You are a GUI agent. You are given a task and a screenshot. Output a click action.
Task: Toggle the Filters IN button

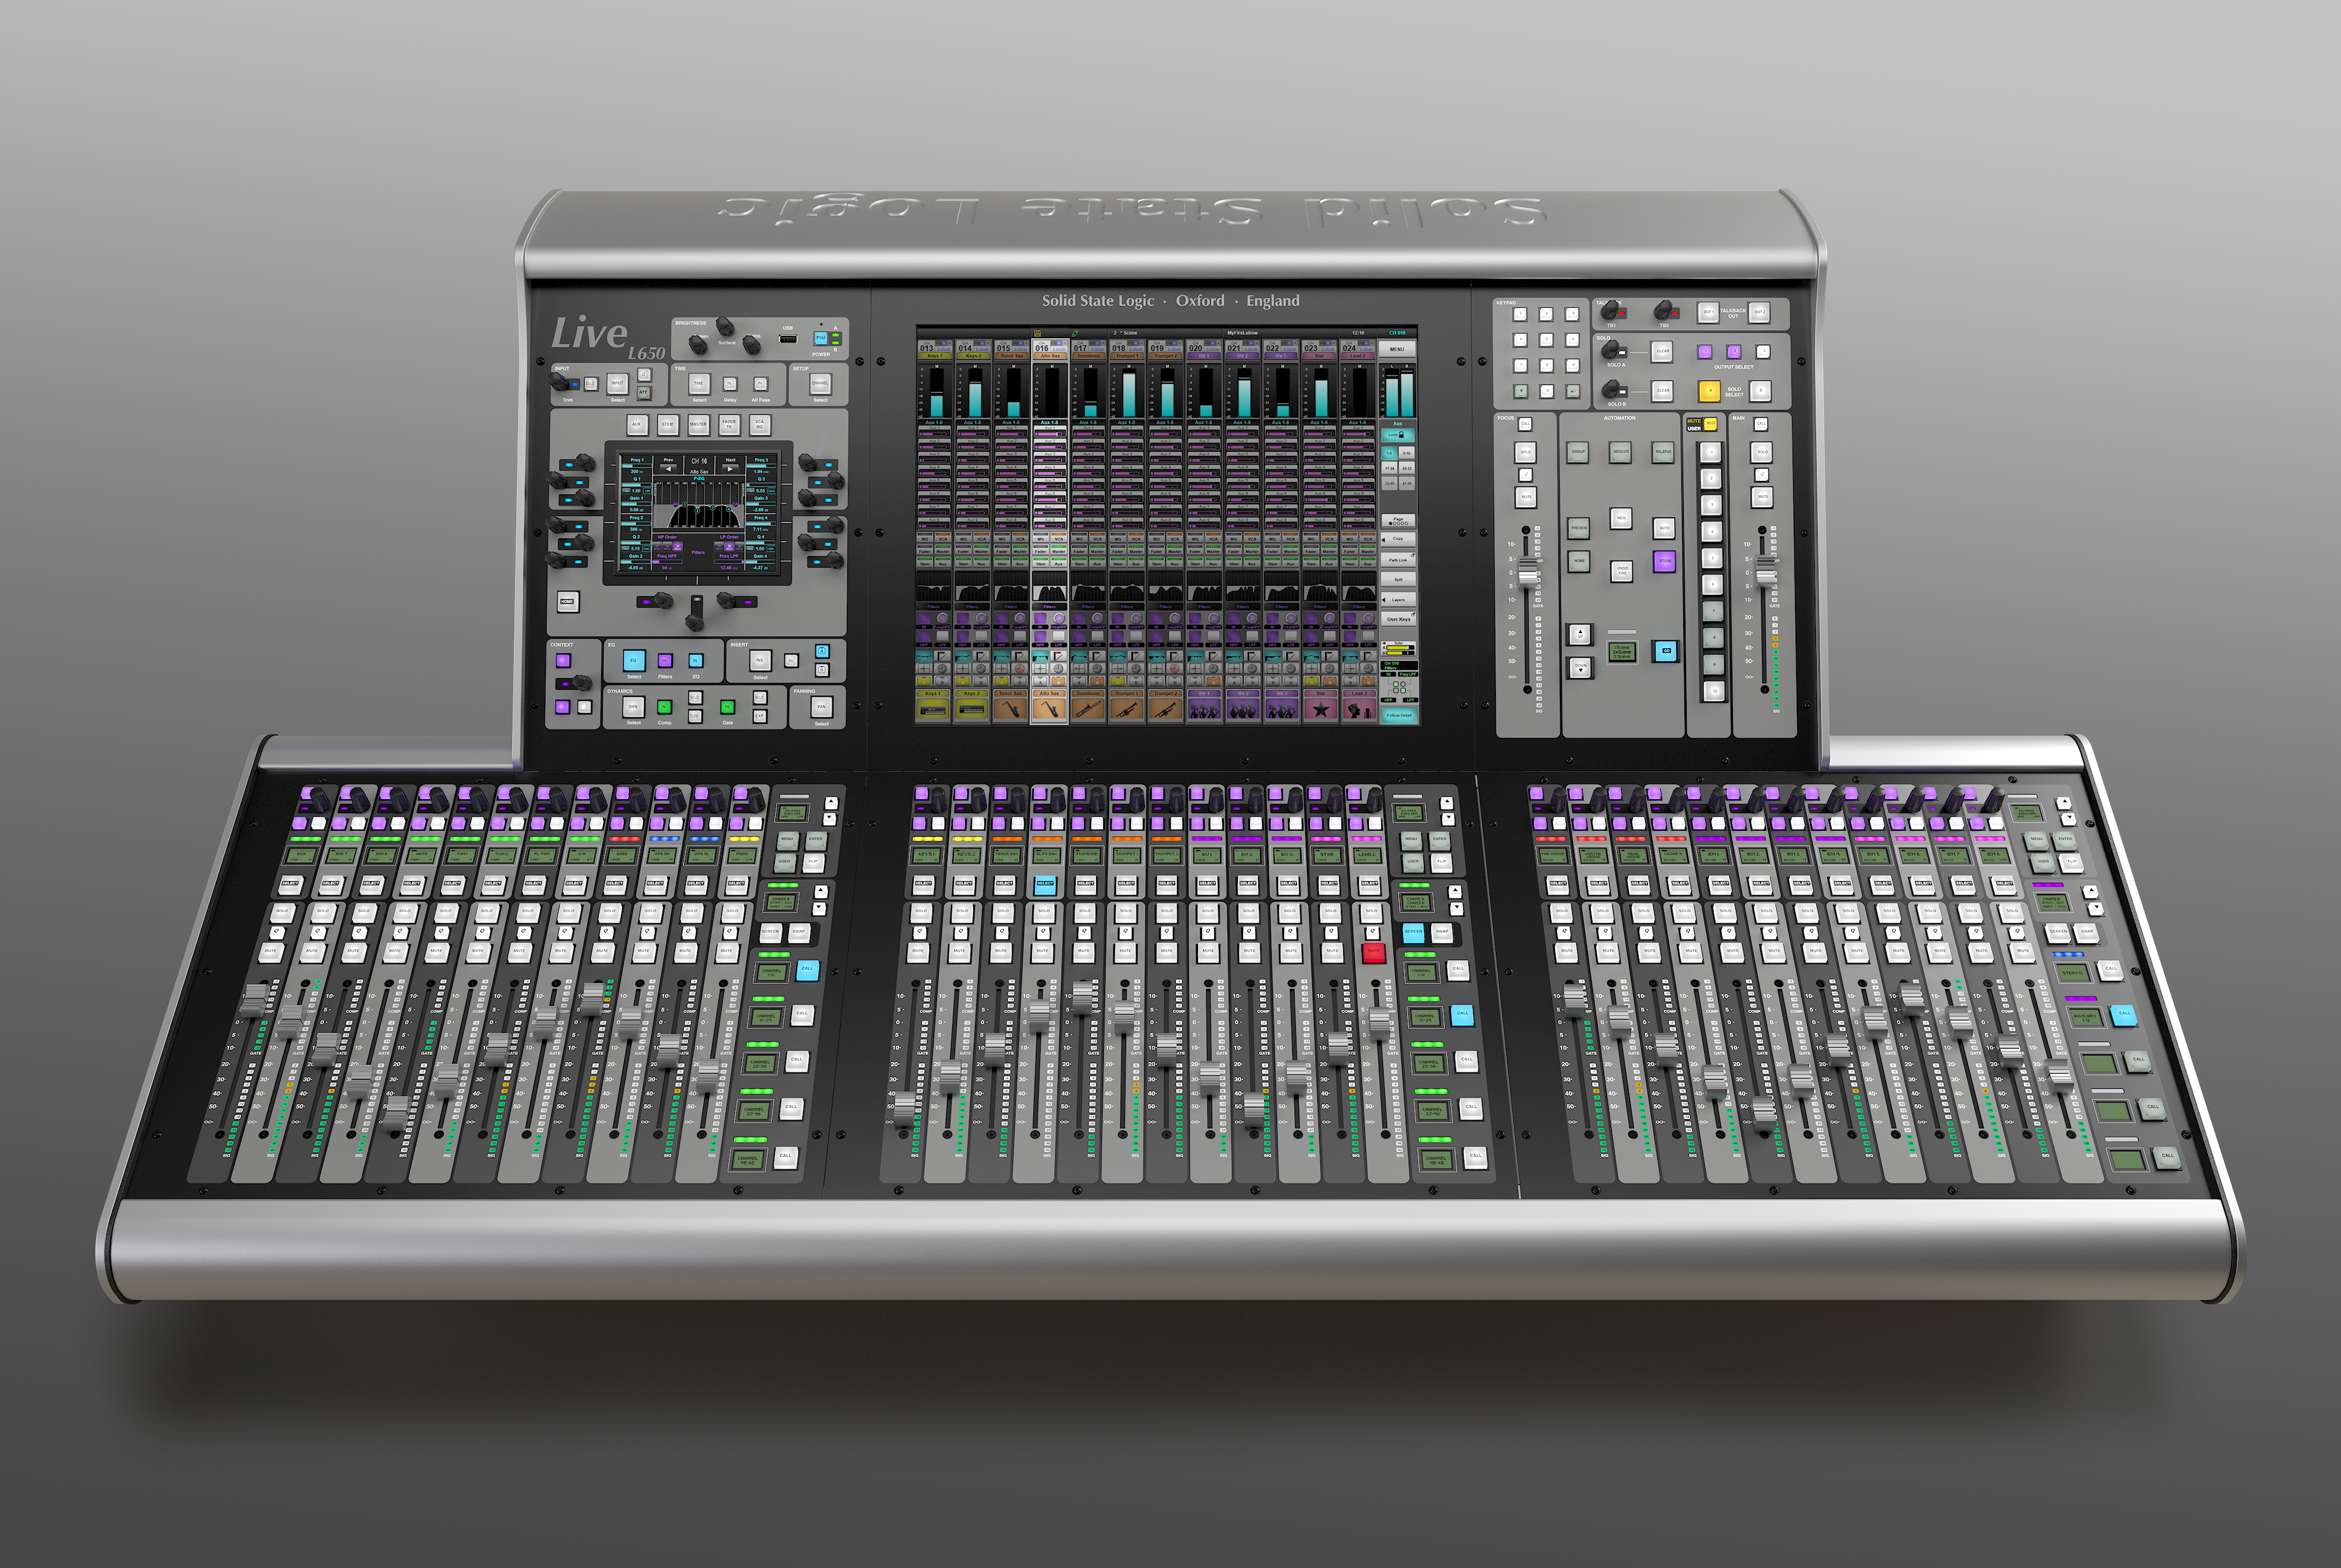click(665, 661)
